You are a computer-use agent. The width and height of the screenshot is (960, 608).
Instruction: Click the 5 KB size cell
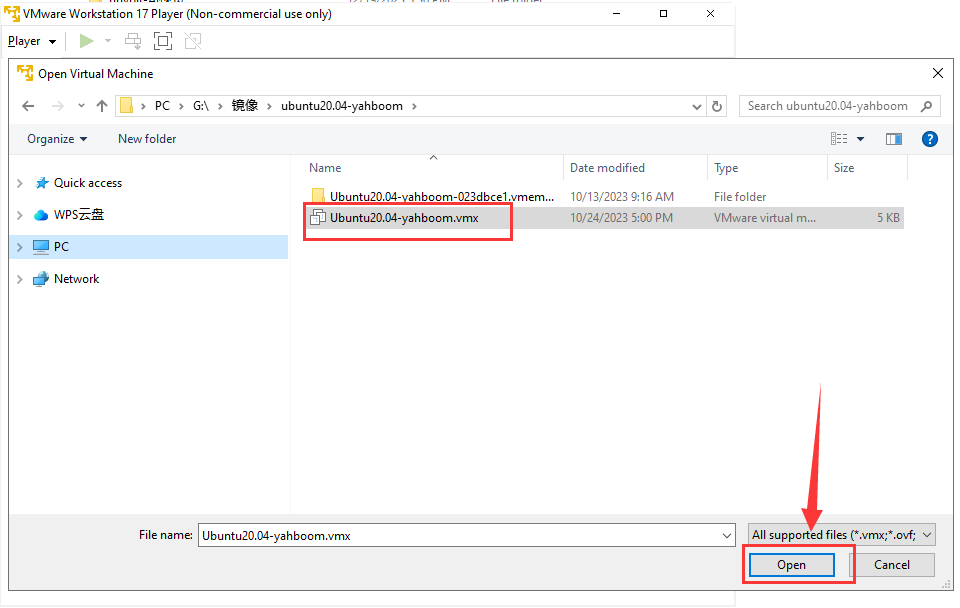888,218
